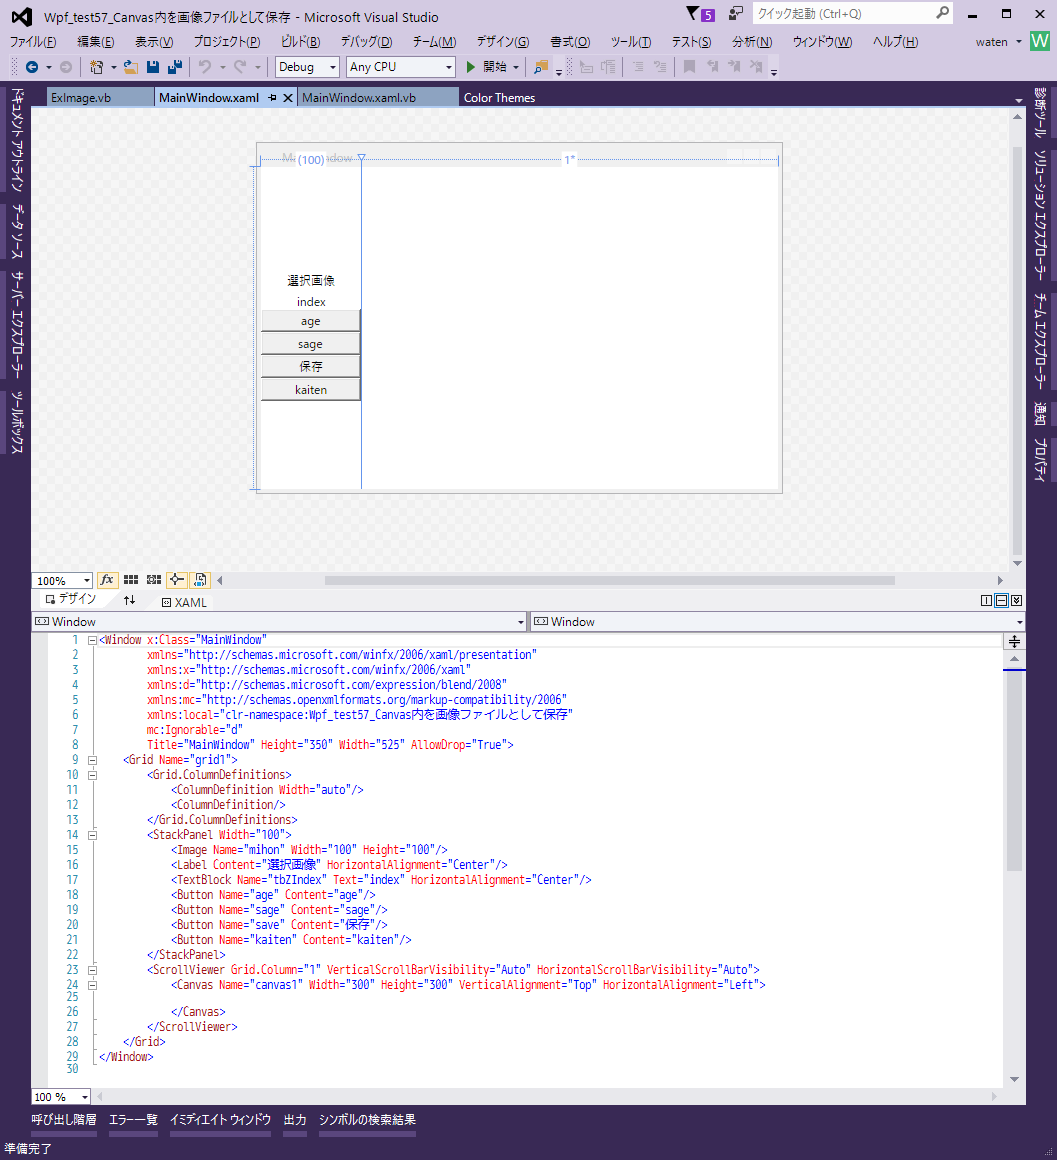The height and width of the screenshot is (1160, 1057).
Task: Open the left Window element dropdown
Action: (280, 622)
